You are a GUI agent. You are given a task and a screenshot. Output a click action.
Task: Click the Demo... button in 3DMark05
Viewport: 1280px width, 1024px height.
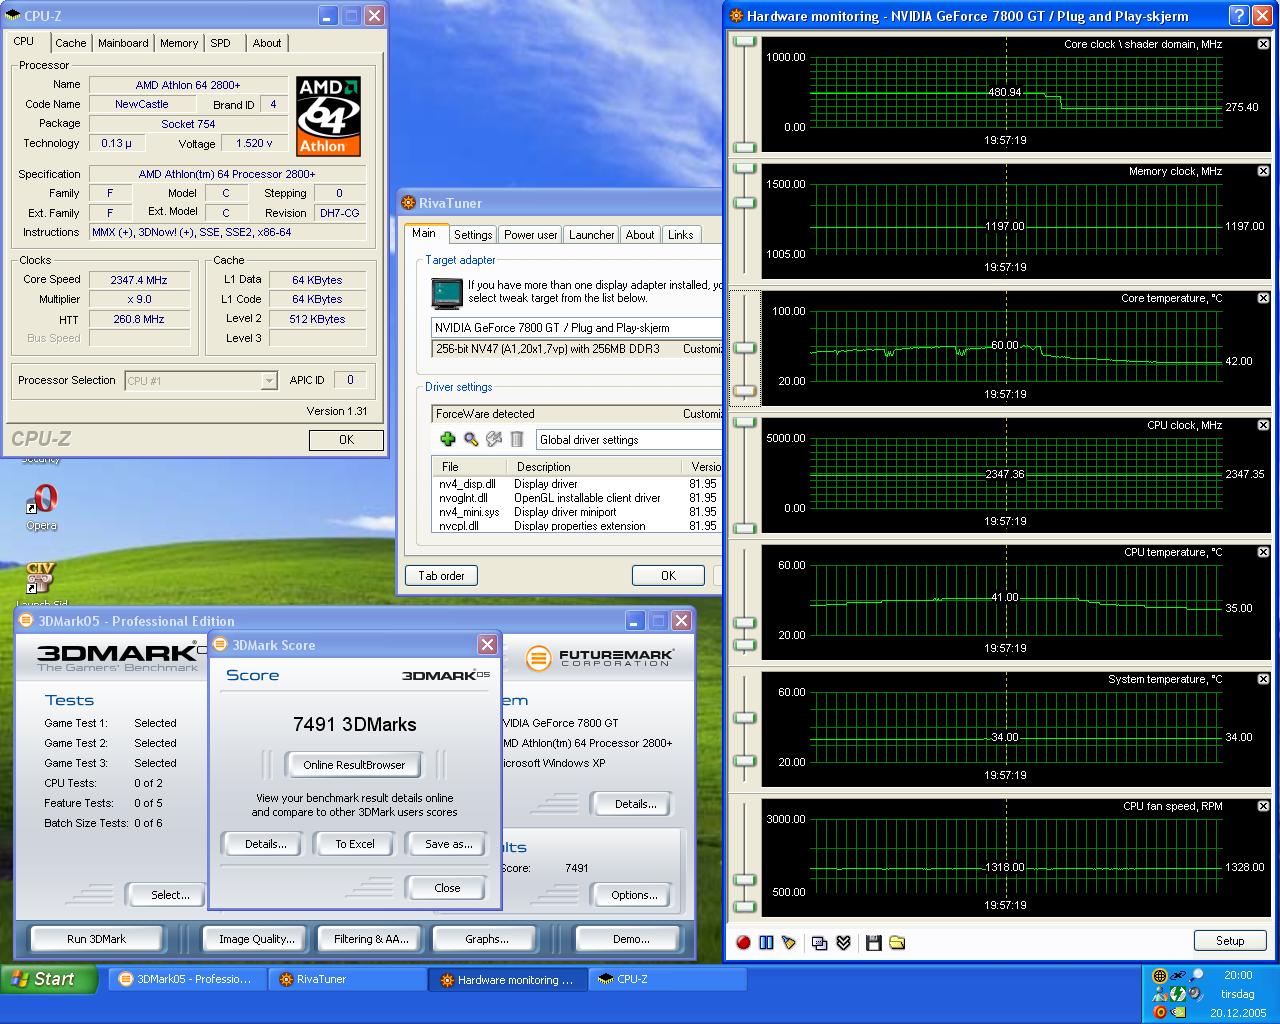(630, 939)
